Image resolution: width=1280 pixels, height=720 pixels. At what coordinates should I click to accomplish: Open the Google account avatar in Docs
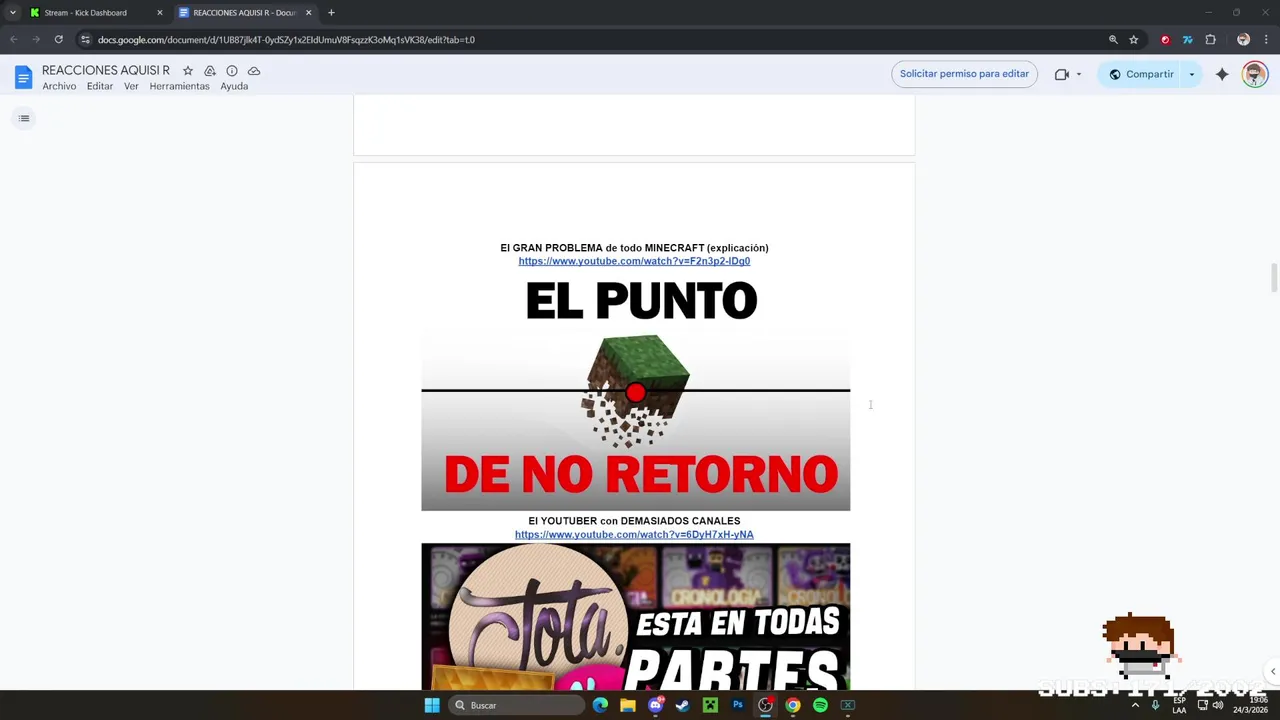pyautogui.click(x=1254, y=74)
